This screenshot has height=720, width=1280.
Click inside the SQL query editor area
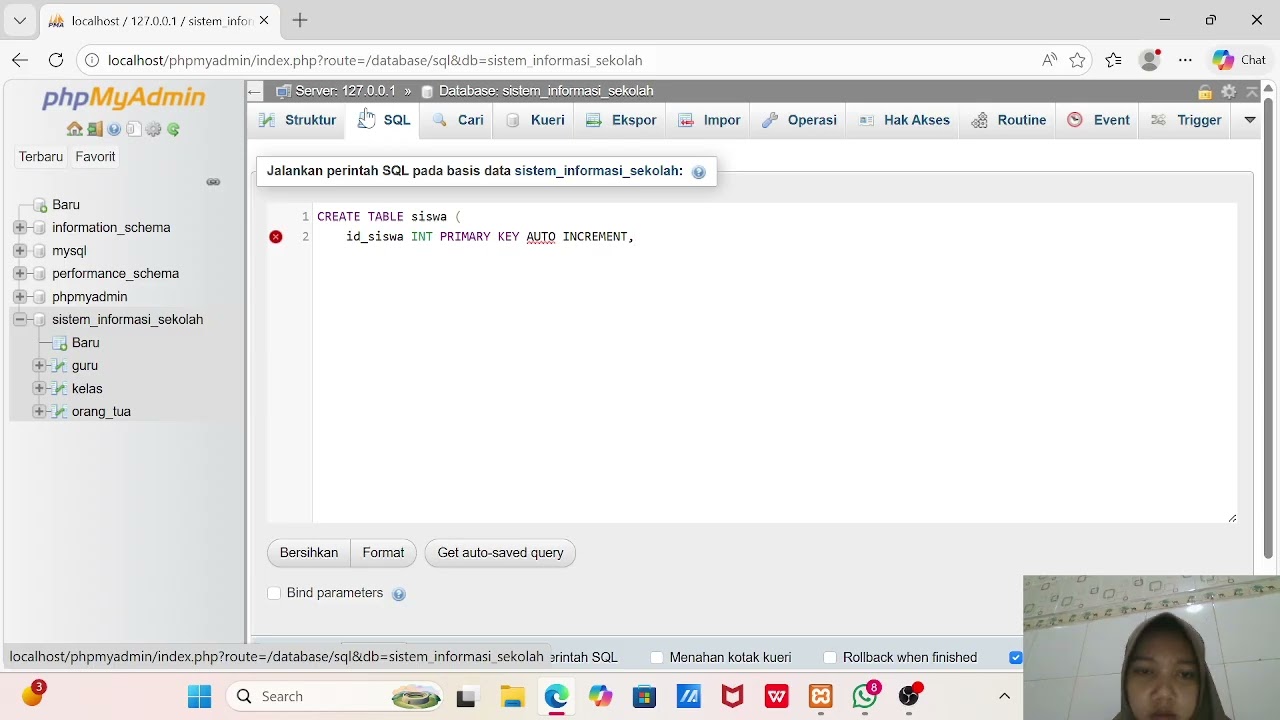(774, 364)
